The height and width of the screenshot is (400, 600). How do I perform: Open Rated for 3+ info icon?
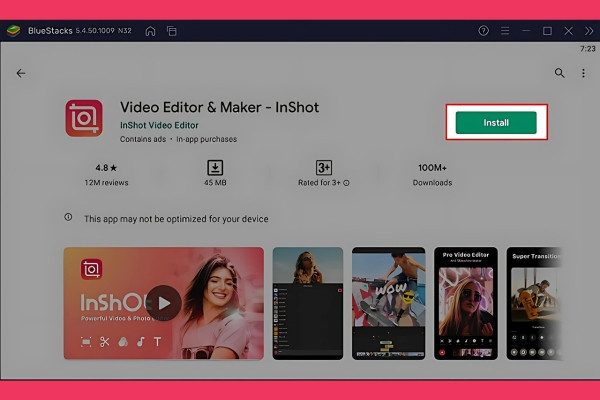[346, 183]
